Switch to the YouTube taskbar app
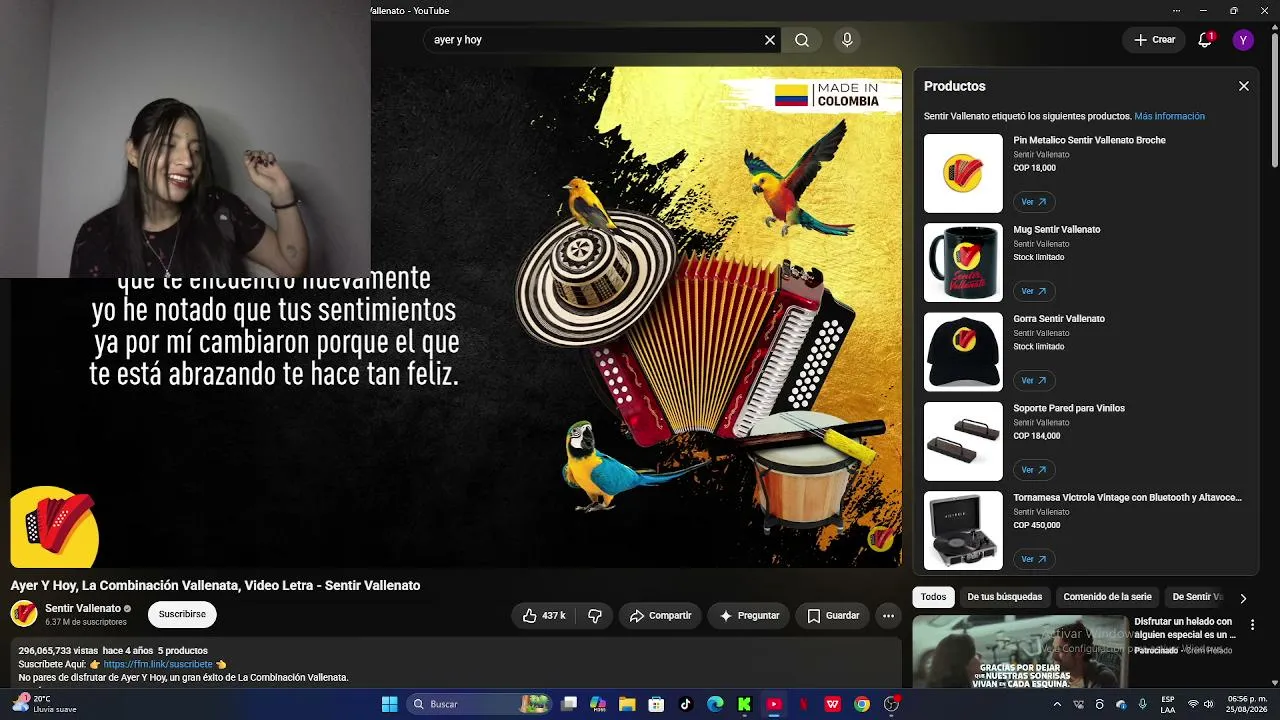 [773, 704]
